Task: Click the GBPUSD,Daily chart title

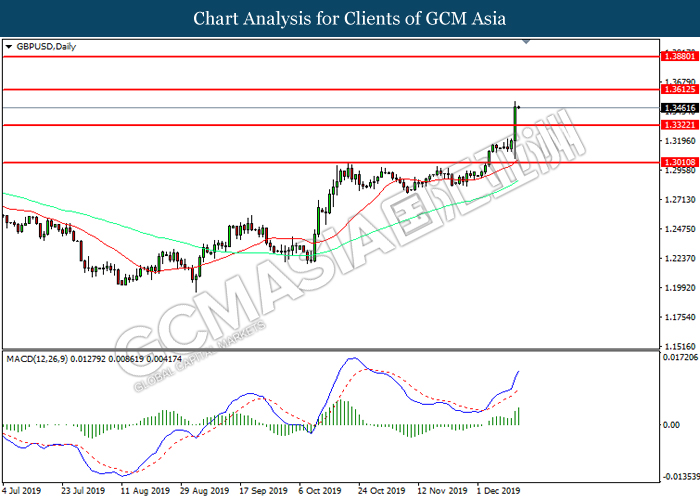Action: point(46,46)
